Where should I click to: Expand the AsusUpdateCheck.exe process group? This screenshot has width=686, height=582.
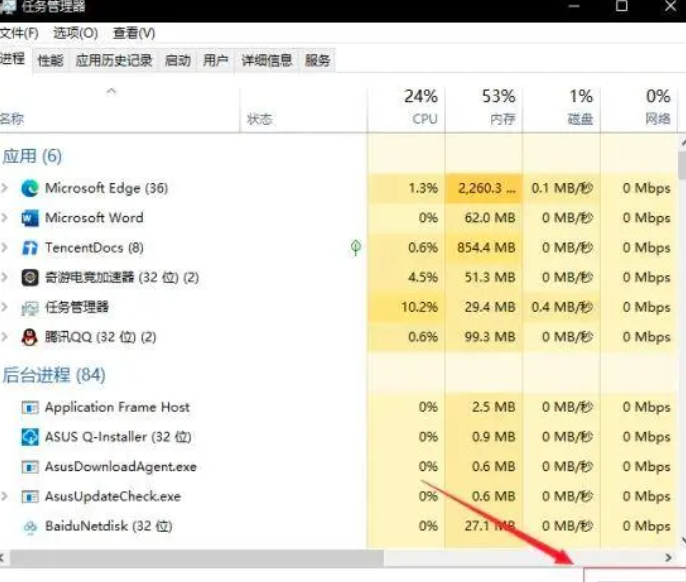[5, 496]
